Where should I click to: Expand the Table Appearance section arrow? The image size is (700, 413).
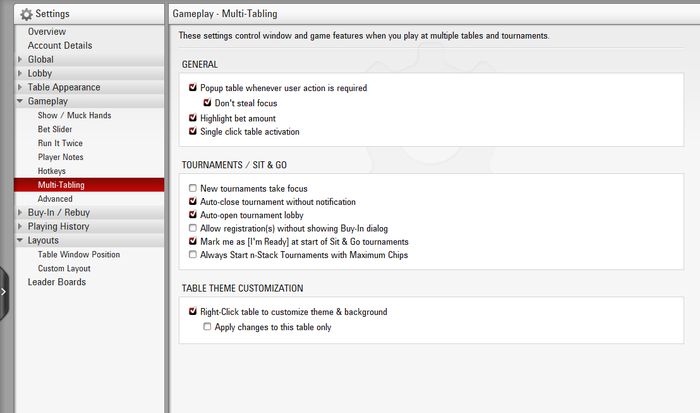point(20,87)
